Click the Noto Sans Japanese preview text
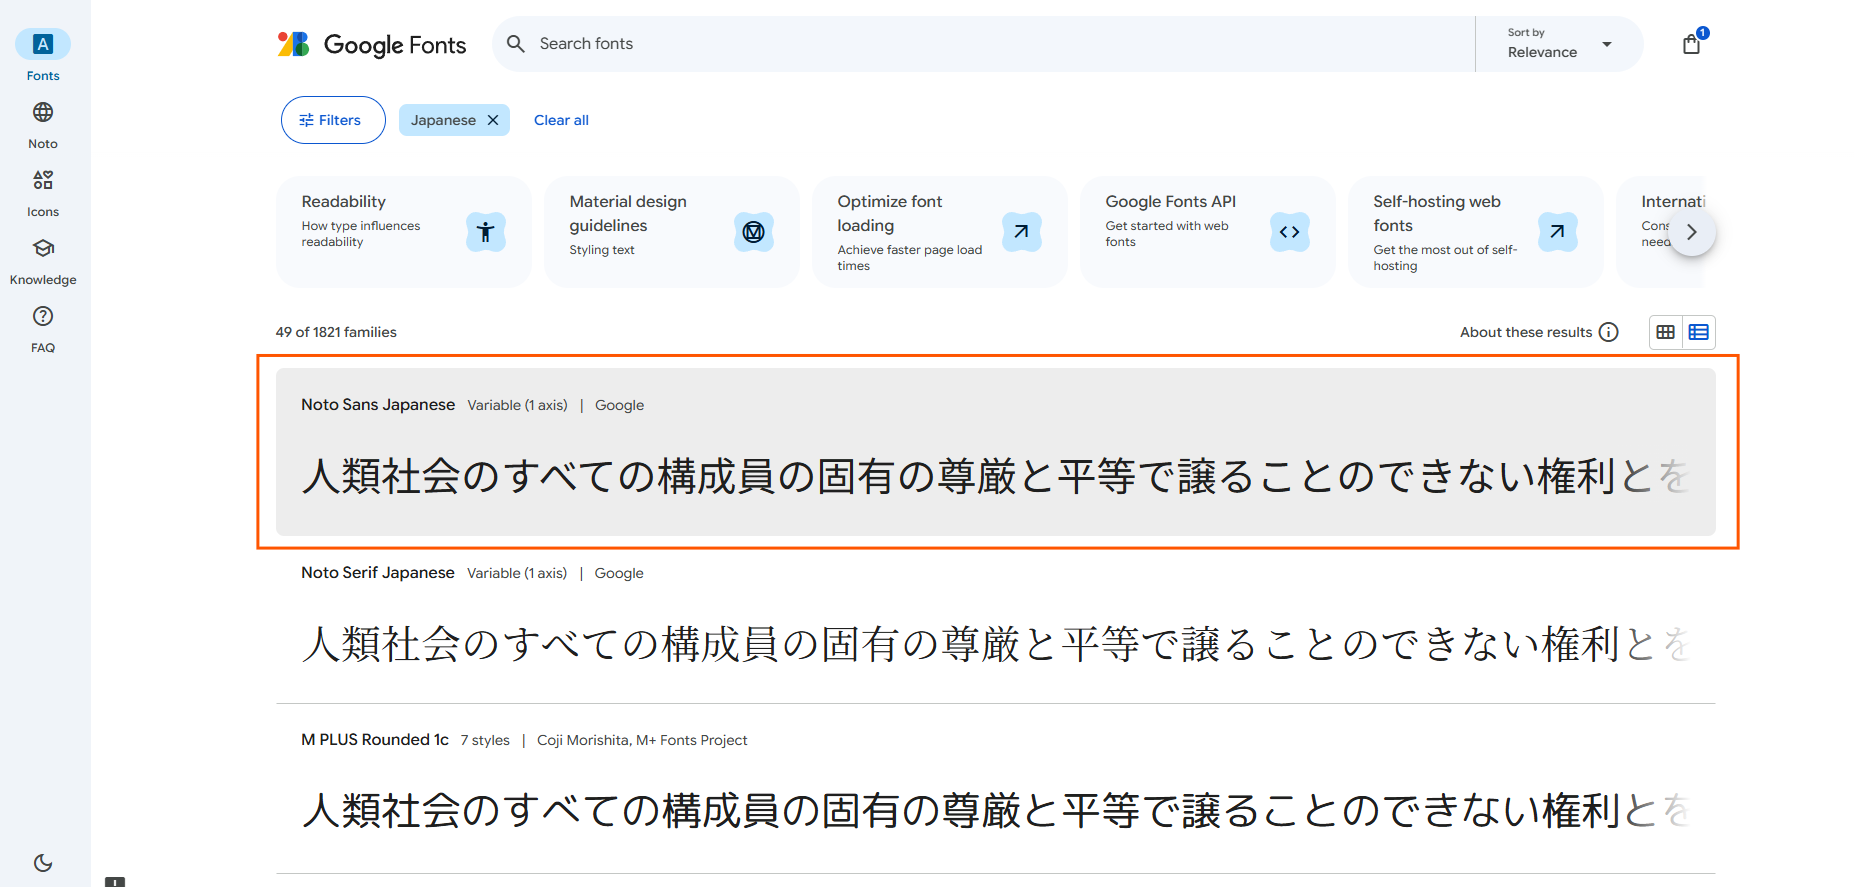The image size is (1854, 887). [996, 476]
